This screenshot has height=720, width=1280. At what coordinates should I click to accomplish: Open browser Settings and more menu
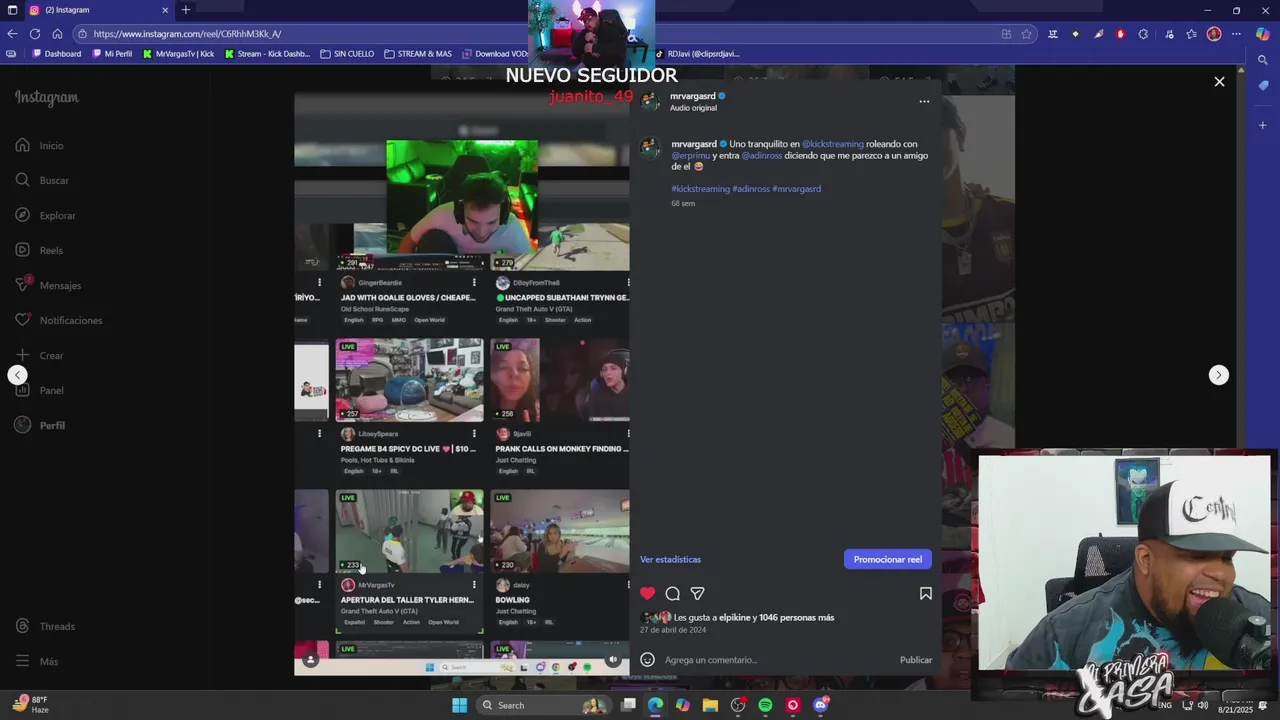coord(1237,34)
